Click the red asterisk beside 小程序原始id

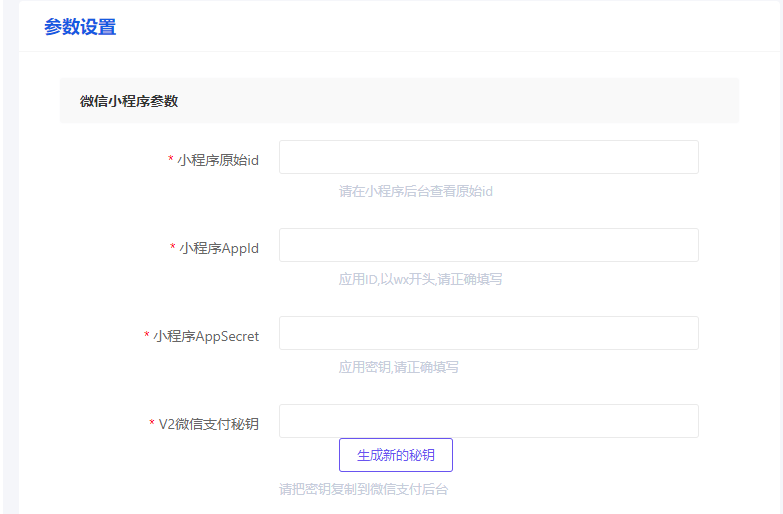coord(171,160)
